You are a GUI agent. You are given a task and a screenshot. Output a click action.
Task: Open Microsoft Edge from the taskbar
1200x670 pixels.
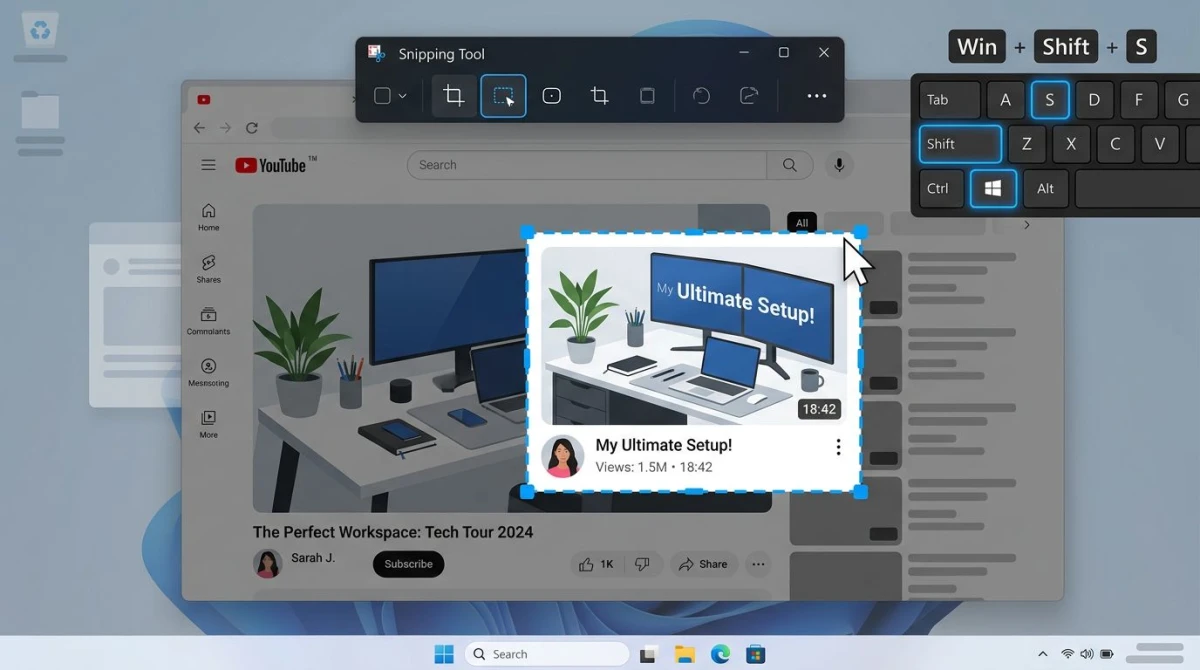[720, 654]
